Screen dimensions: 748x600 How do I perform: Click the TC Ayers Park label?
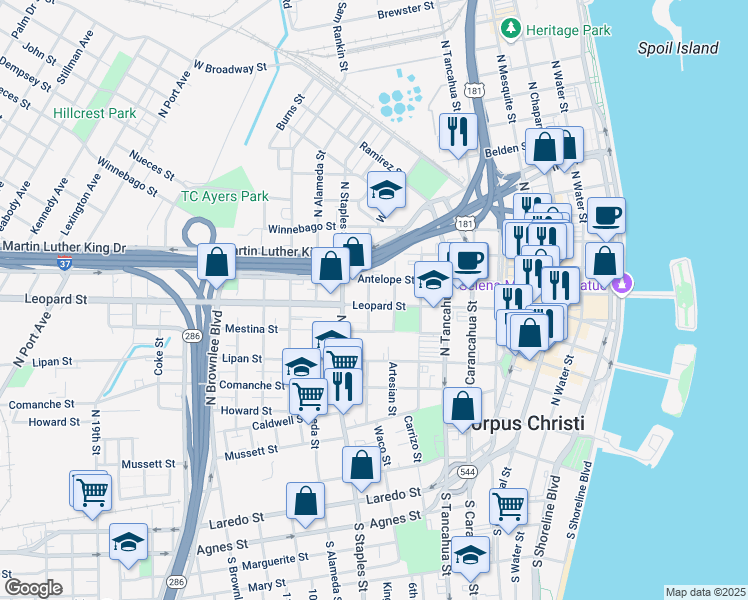point(225,196)
